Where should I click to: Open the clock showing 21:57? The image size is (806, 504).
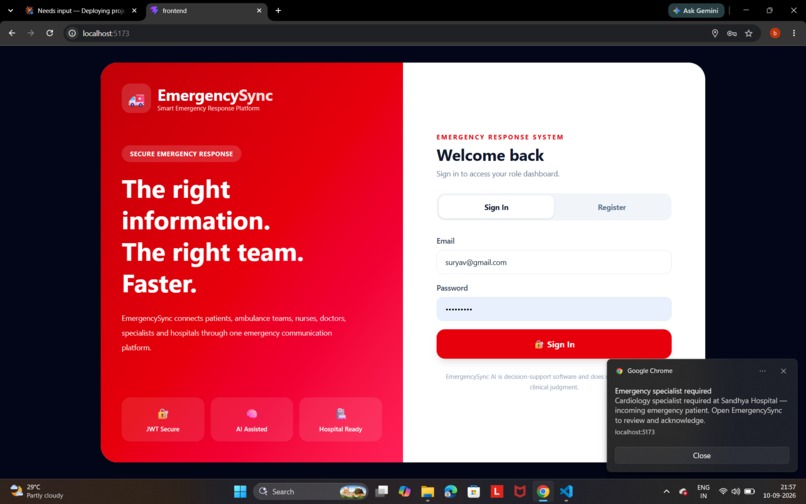click(x=779, y=491)
